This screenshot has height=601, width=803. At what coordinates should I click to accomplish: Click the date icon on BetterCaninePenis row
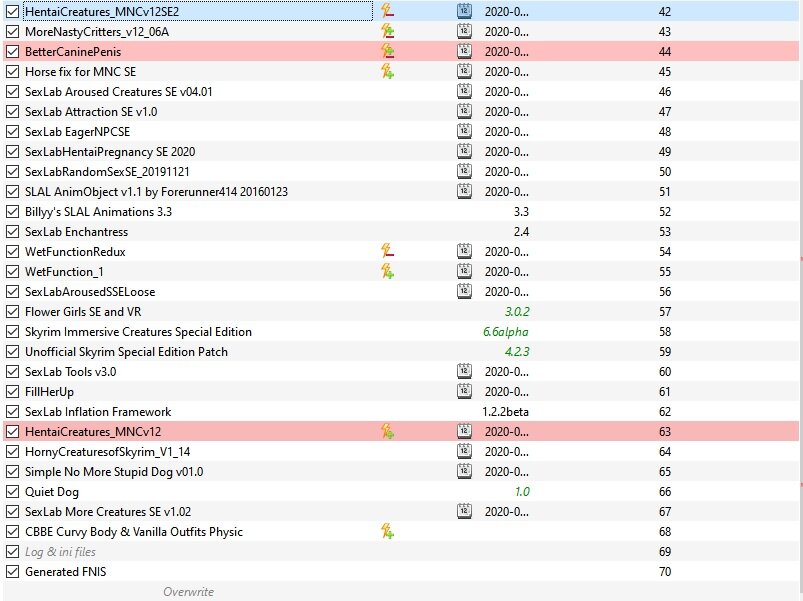point(464,51)
